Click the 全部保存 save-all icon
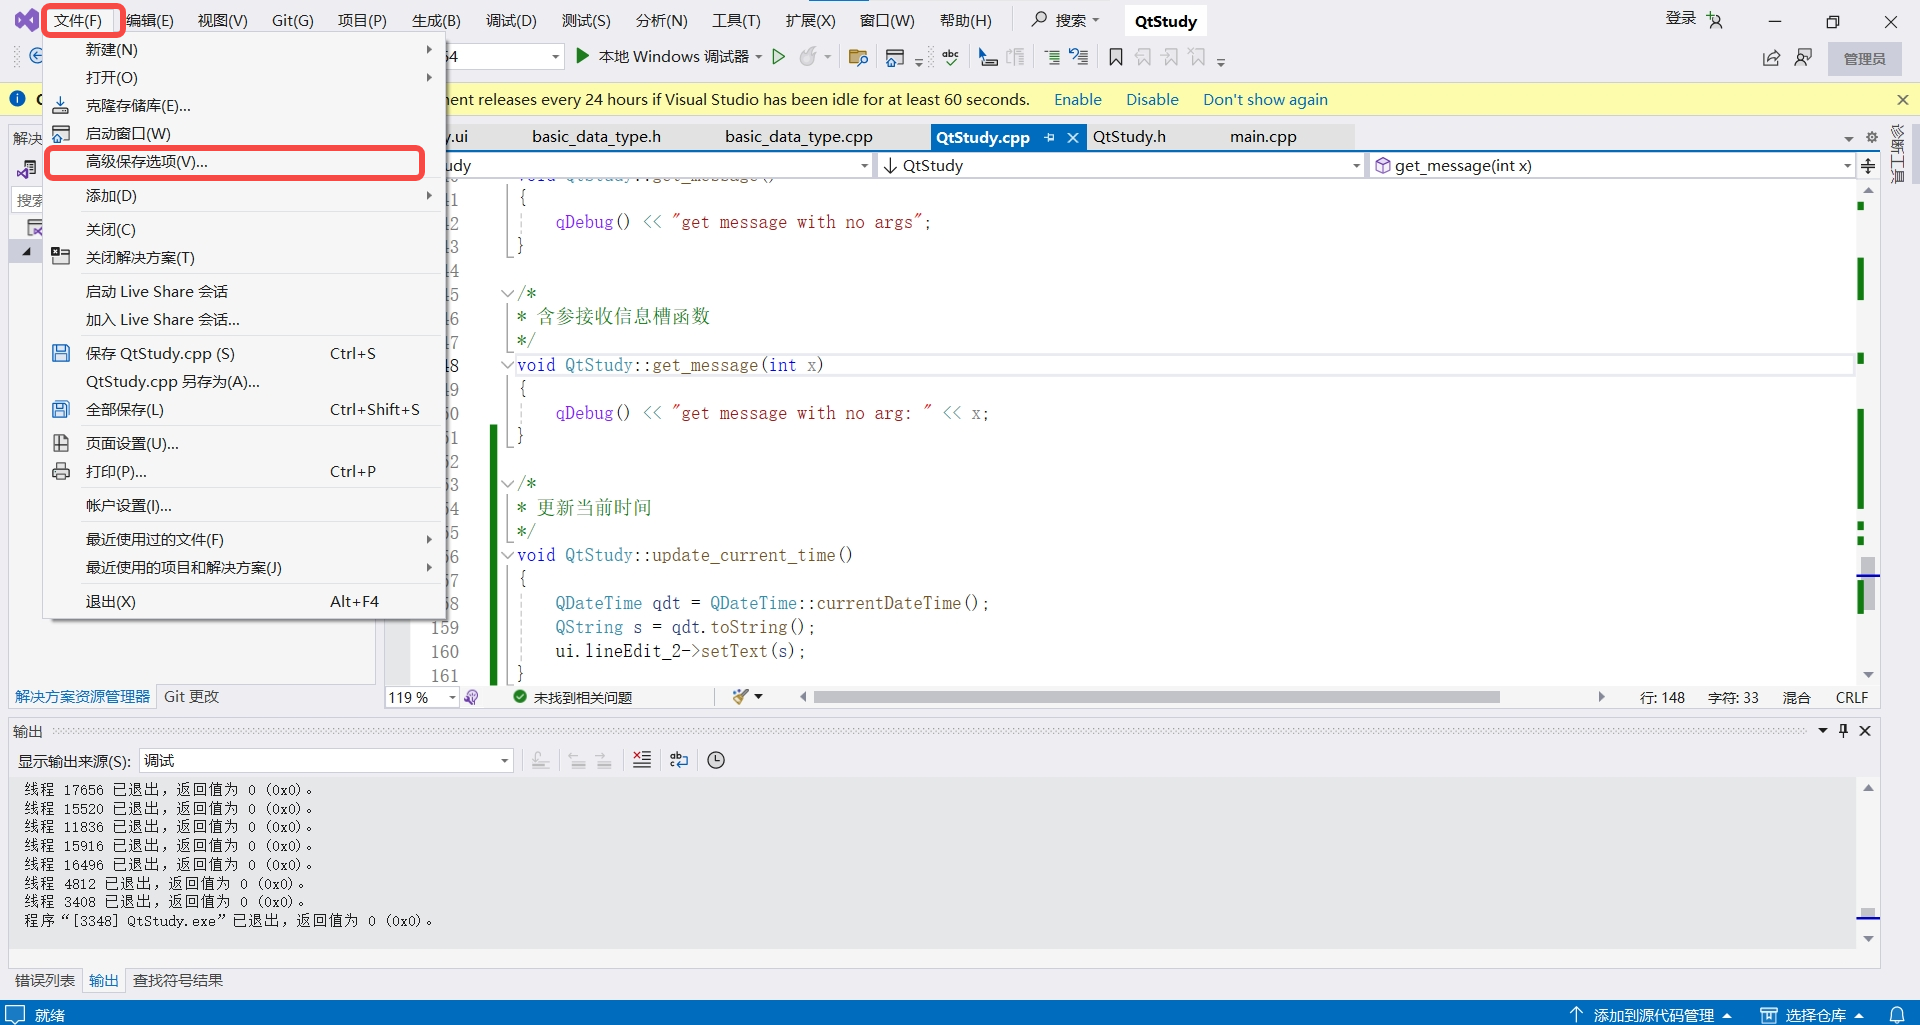The width and height of the screenshot is (1920, 1025). point(61,409)
